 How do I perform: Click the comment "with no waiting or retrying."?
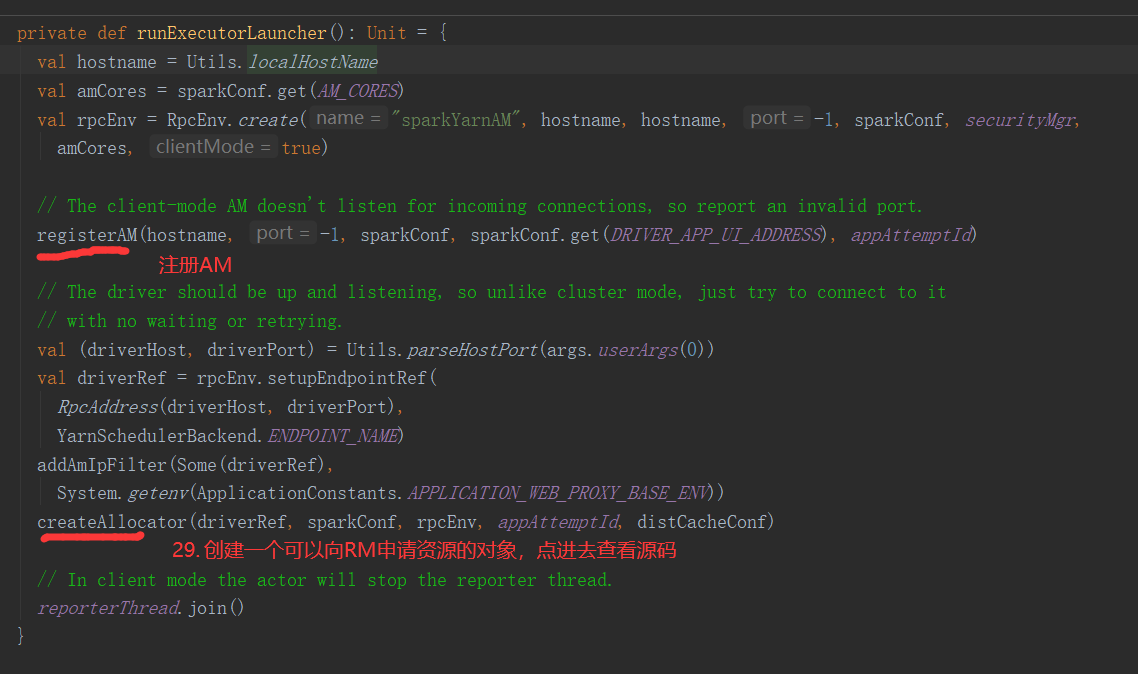(189, 321)
